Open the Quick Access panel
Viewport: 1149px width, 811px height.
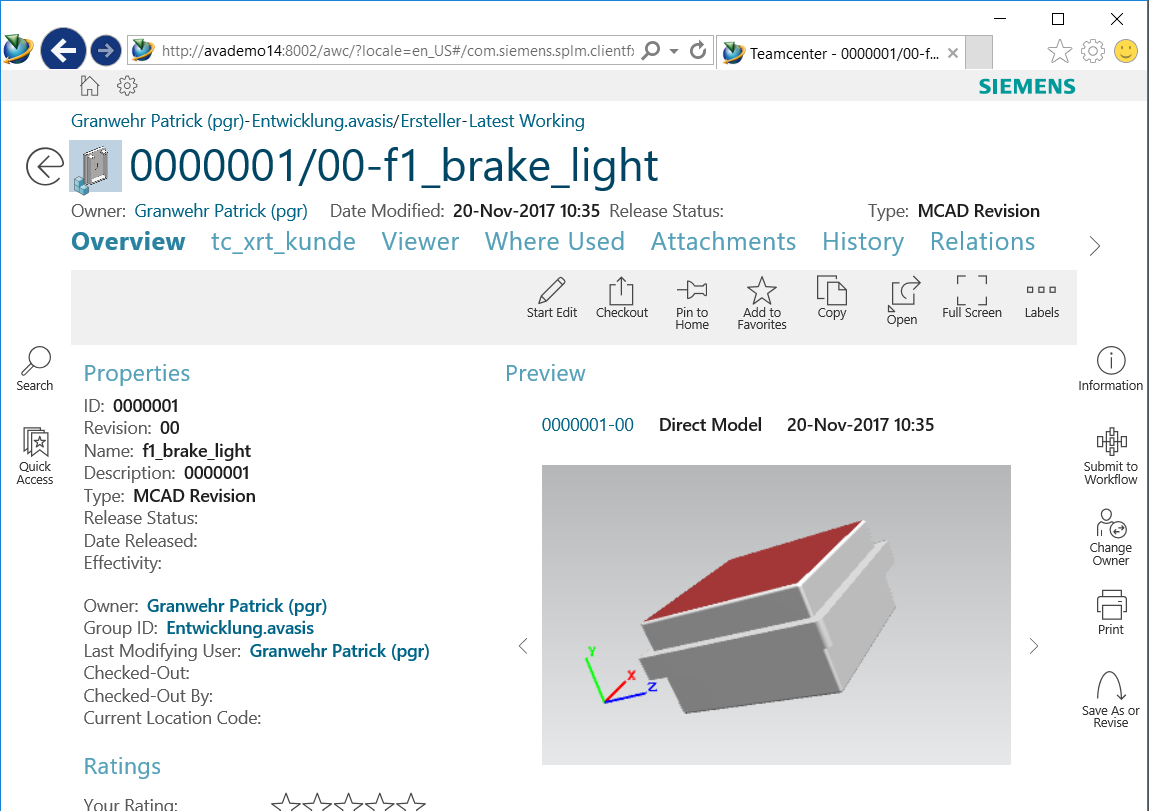pos(35,443)
